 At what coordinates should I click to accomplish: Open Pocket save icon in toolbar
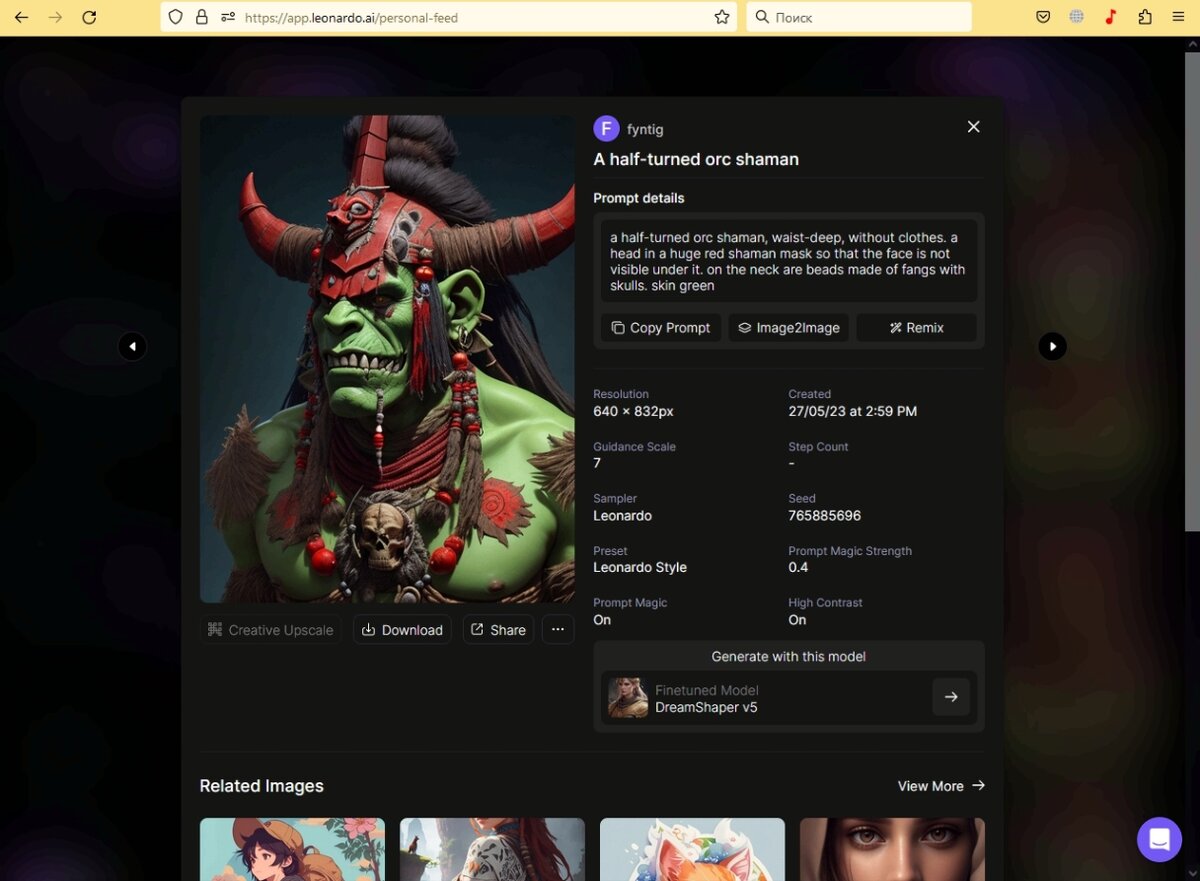point(1043,17)
